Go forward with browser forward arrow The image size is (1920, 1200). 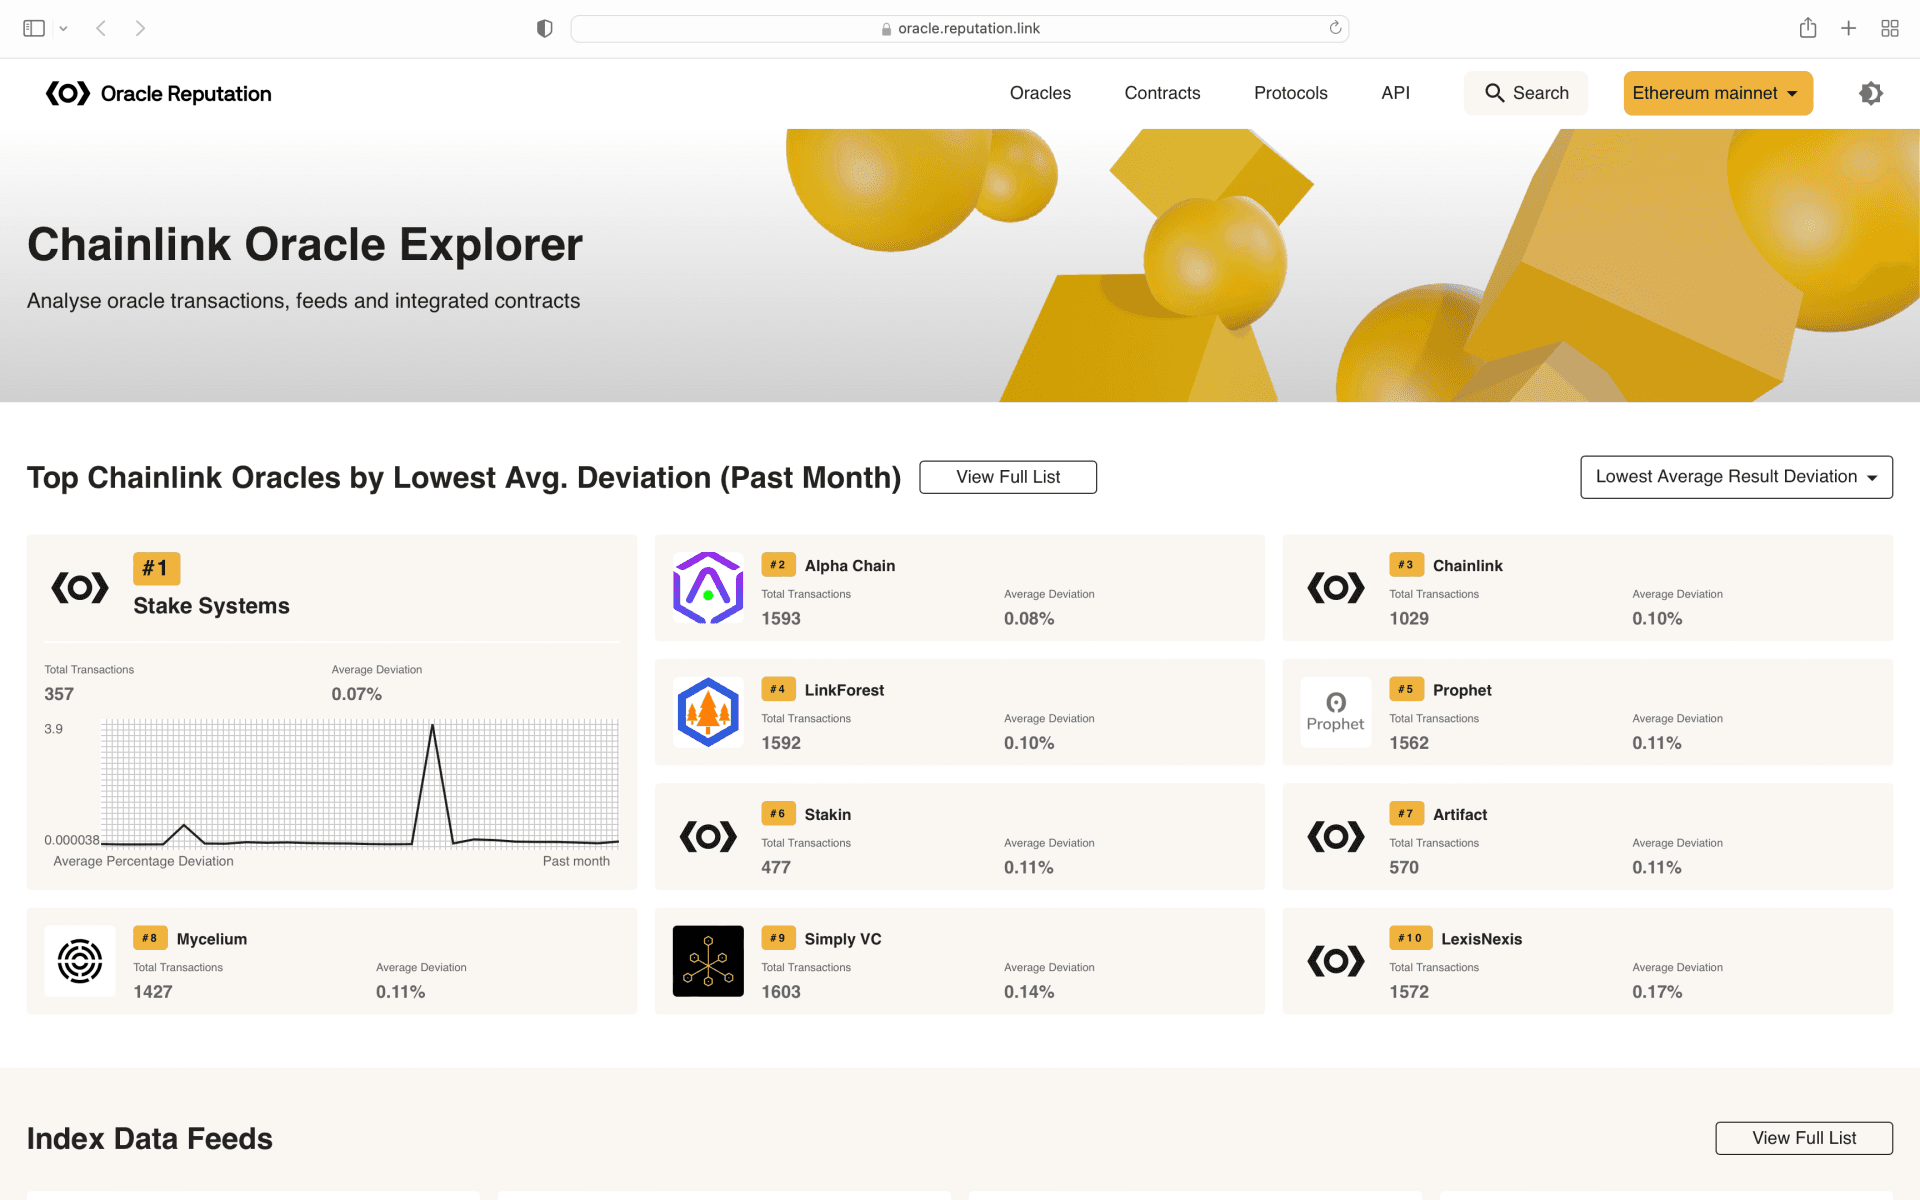click(x=140, y=28)
